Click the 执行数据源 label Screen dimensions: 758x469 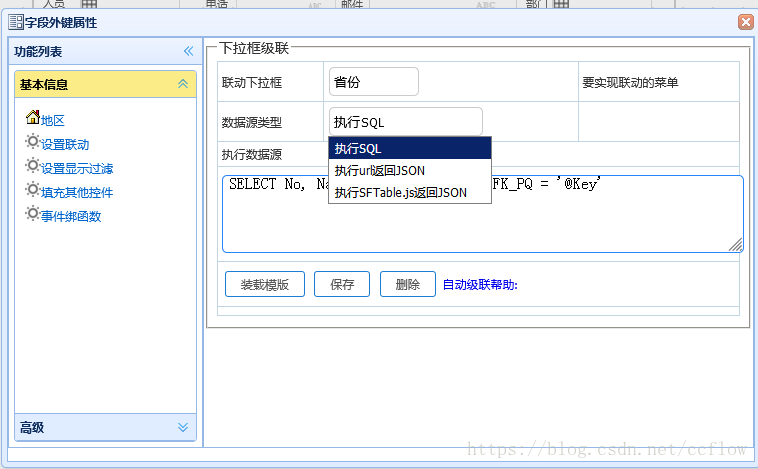[252, 155]
